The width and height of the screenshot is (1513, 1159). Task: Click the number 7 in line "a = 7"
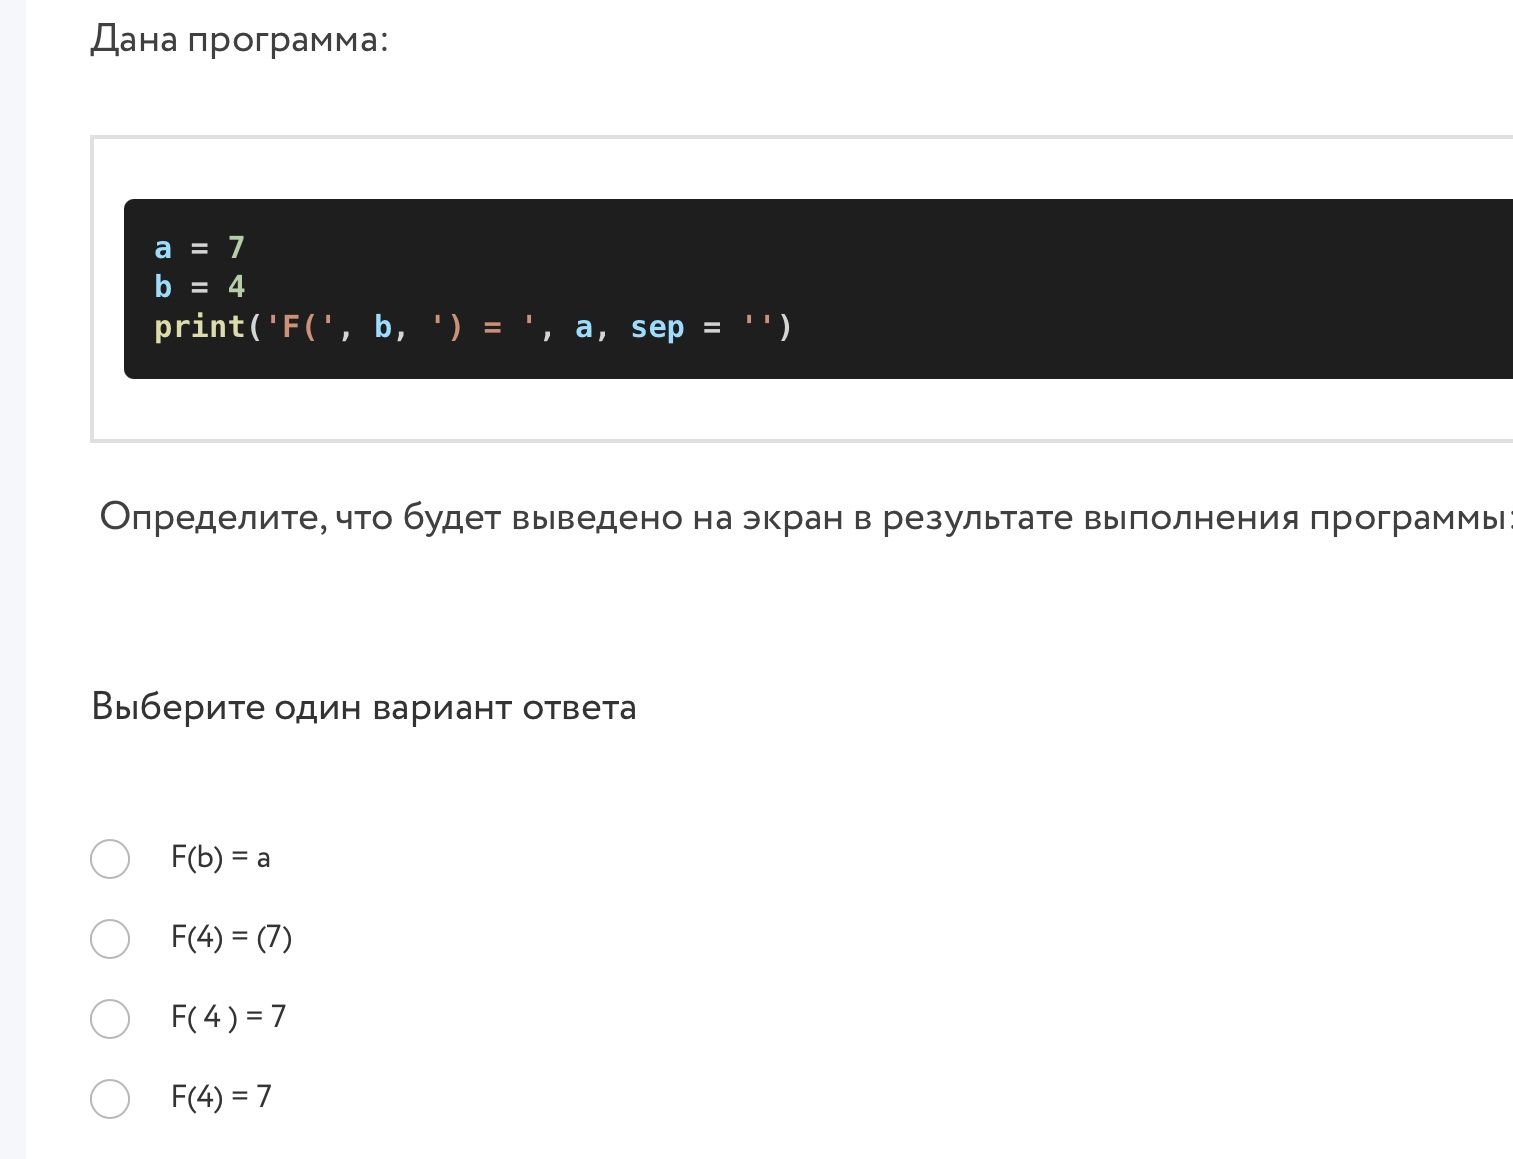point(236,247)
